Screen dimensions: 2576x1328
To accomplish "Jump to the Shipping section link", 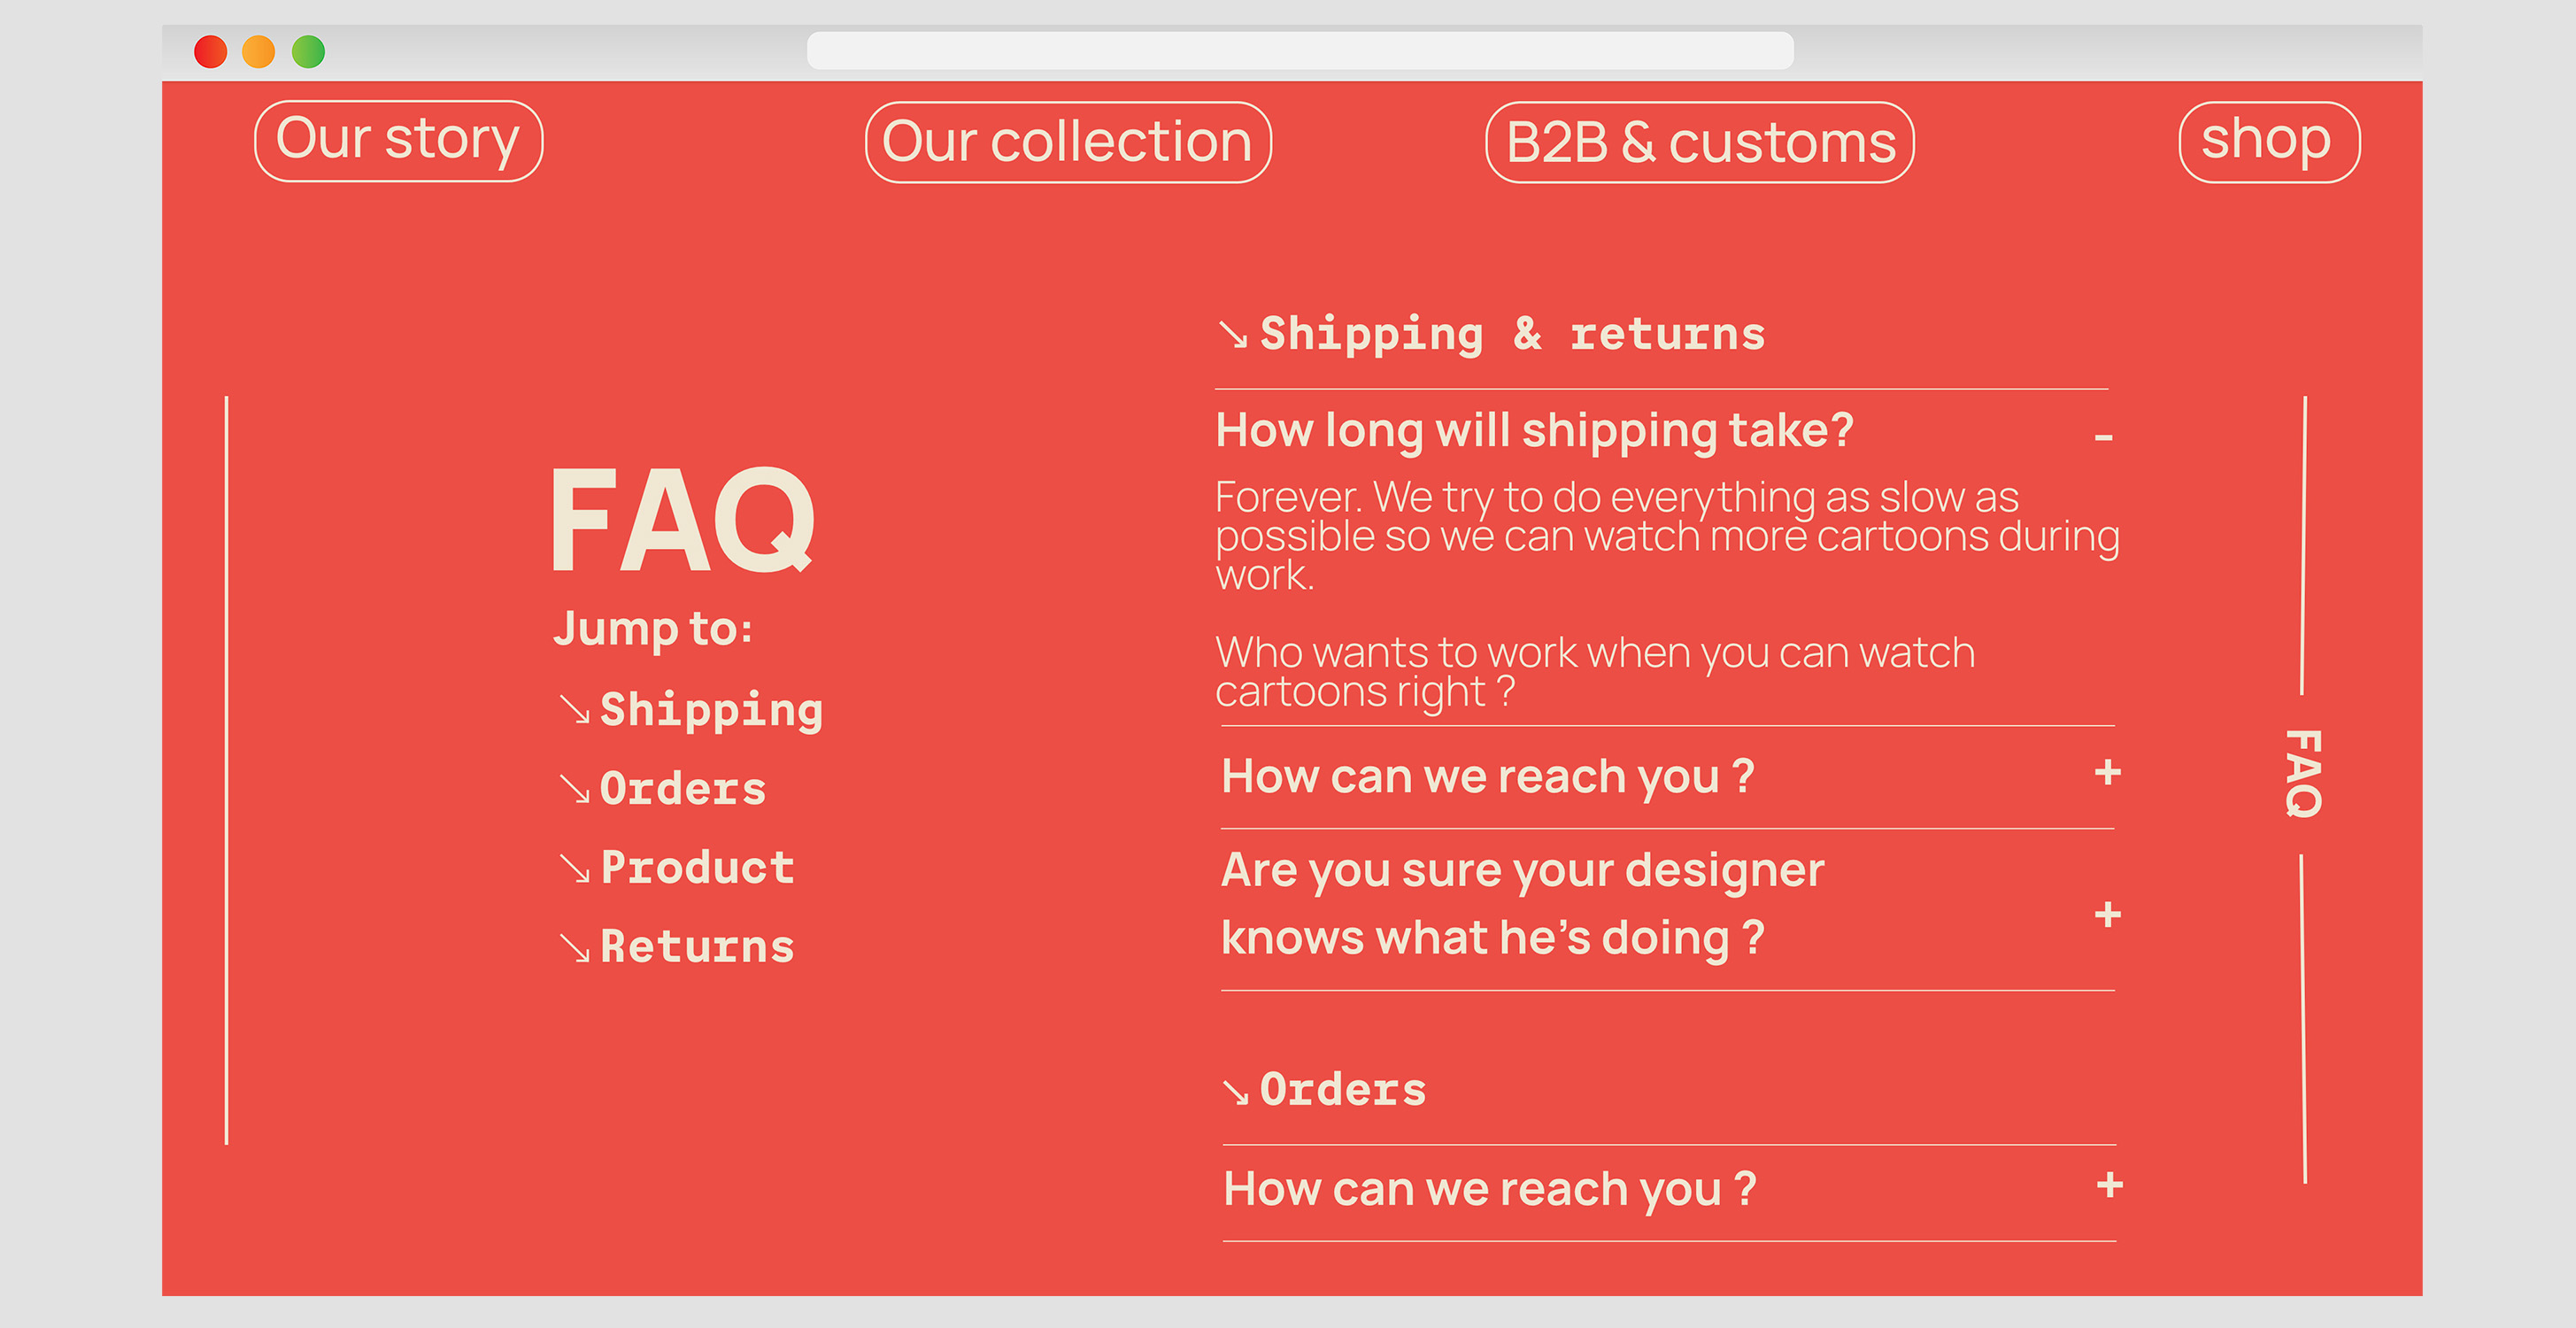I will pyautogui.click(x=711, y=709).
